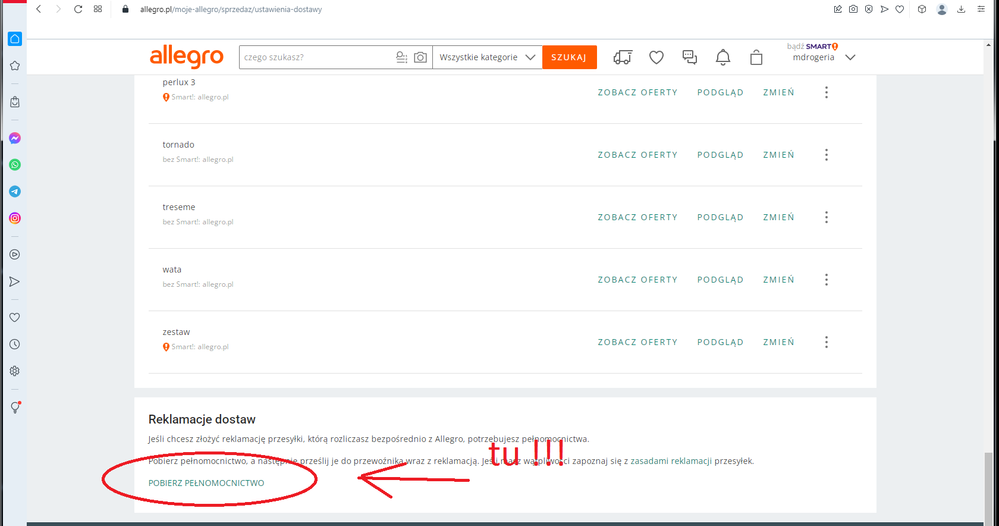Viewport: 999px width, 526px height.
Task: Click the wata delivery profile name
Action: click(172, 269)
